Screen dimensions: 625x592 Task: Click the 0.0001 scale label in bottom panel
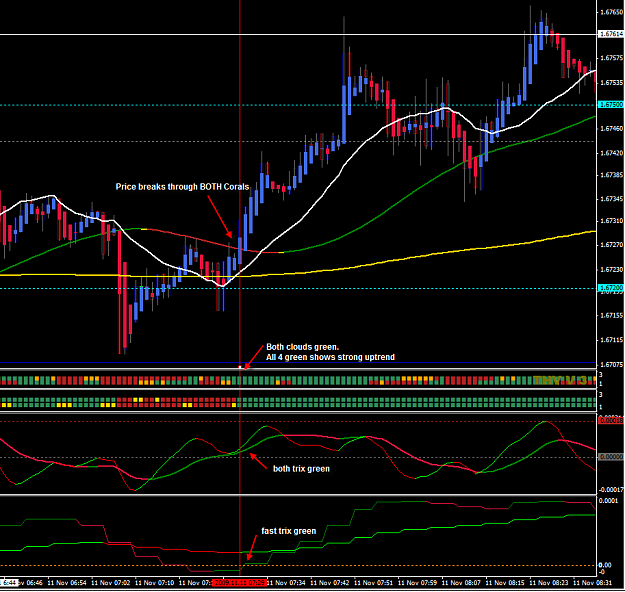(x=608, y=501)
